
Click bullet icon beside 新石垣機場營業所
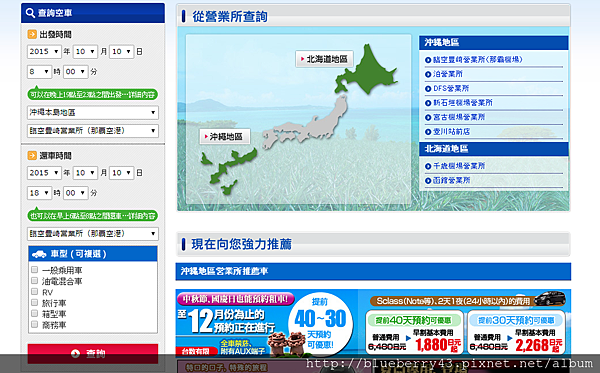[428, 103]
